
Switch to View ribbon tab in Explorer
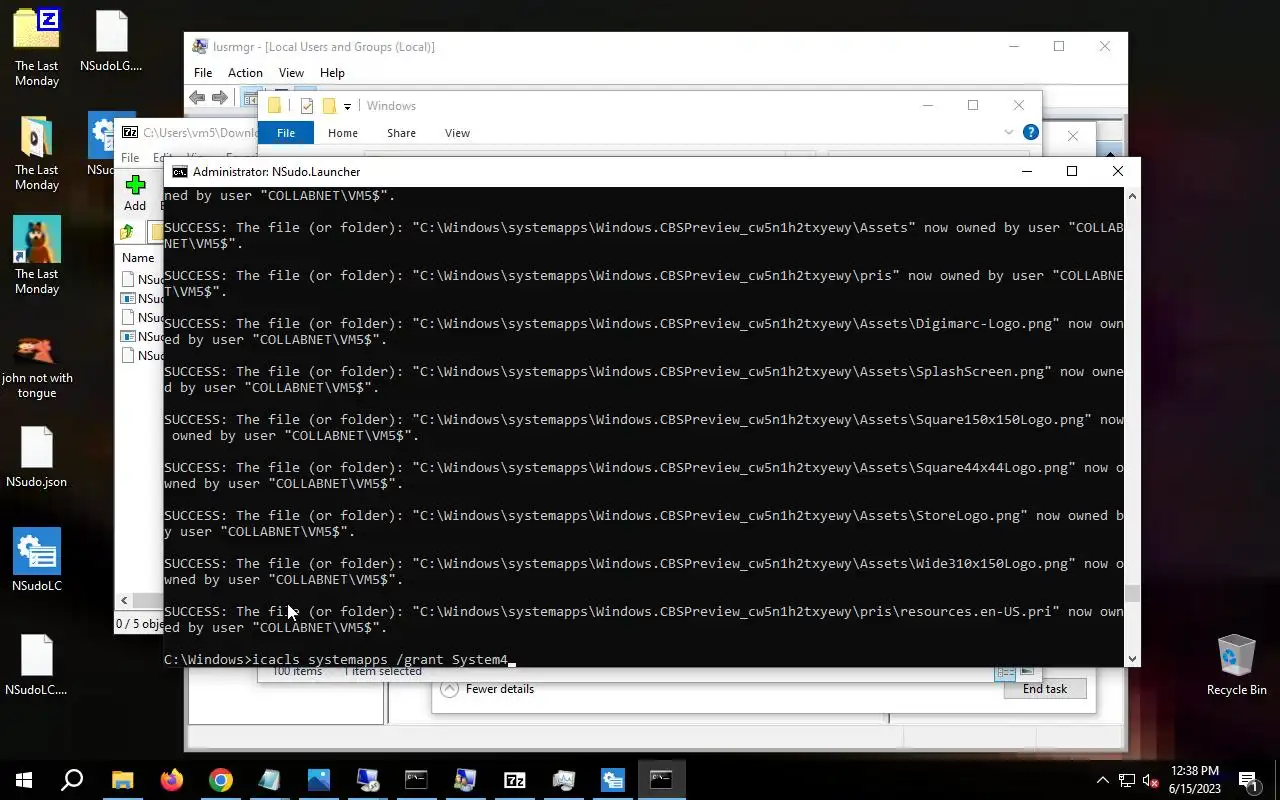[x=457, y=132]
